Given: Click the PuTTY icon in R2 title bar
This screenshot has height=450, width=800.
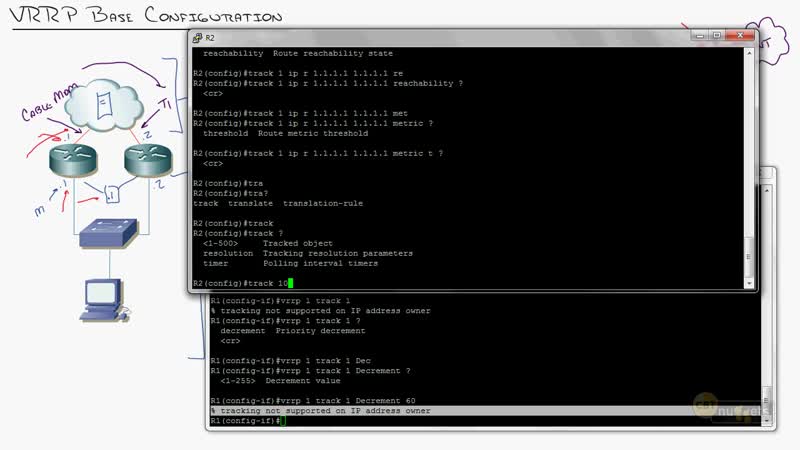Looking at the screenshot, I should click(197, 38).
